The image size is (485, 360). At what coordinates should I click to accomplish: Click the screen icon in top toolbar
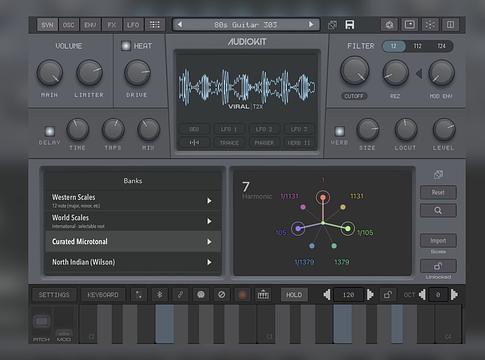tap(410, 25)
